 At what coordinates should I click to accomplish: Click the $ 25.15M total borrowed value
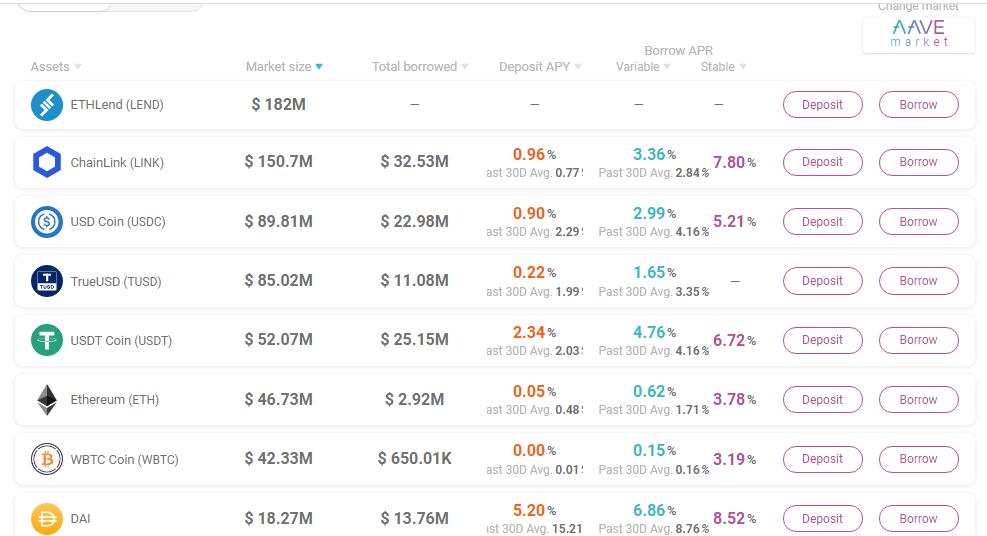414,340
